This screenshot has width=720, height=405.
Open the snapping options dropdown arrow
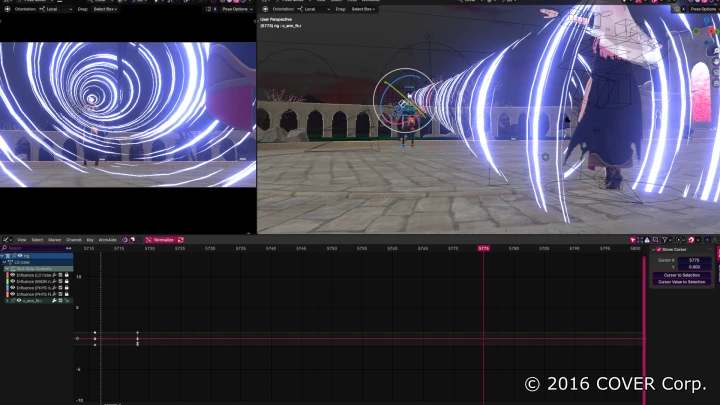(x=698, y=240)
